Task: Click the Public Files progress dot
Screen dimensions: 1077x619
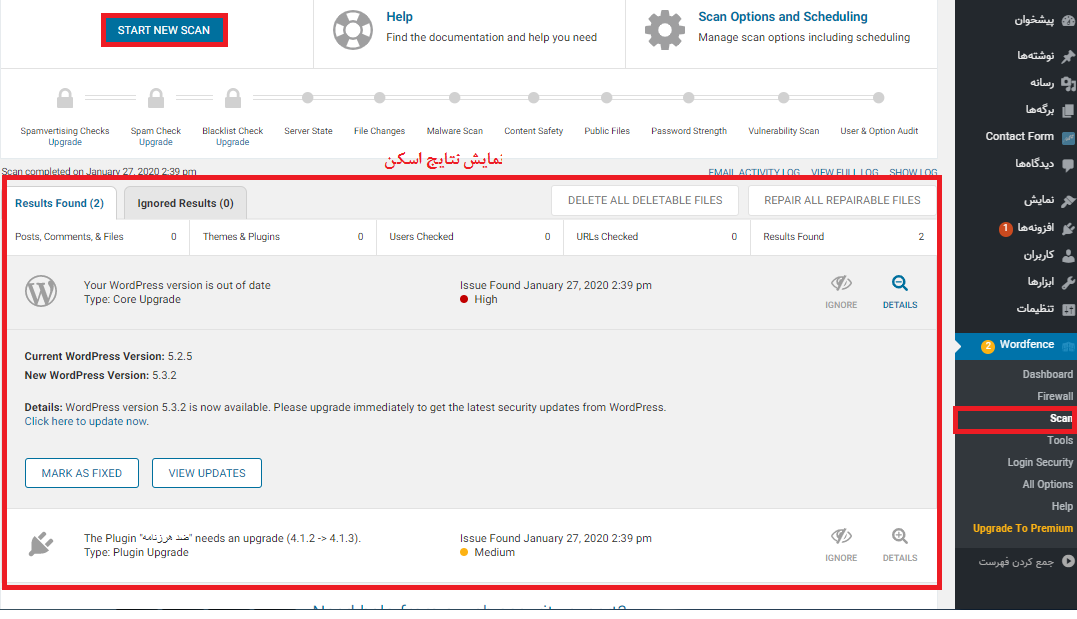Action: pos(606,98)
